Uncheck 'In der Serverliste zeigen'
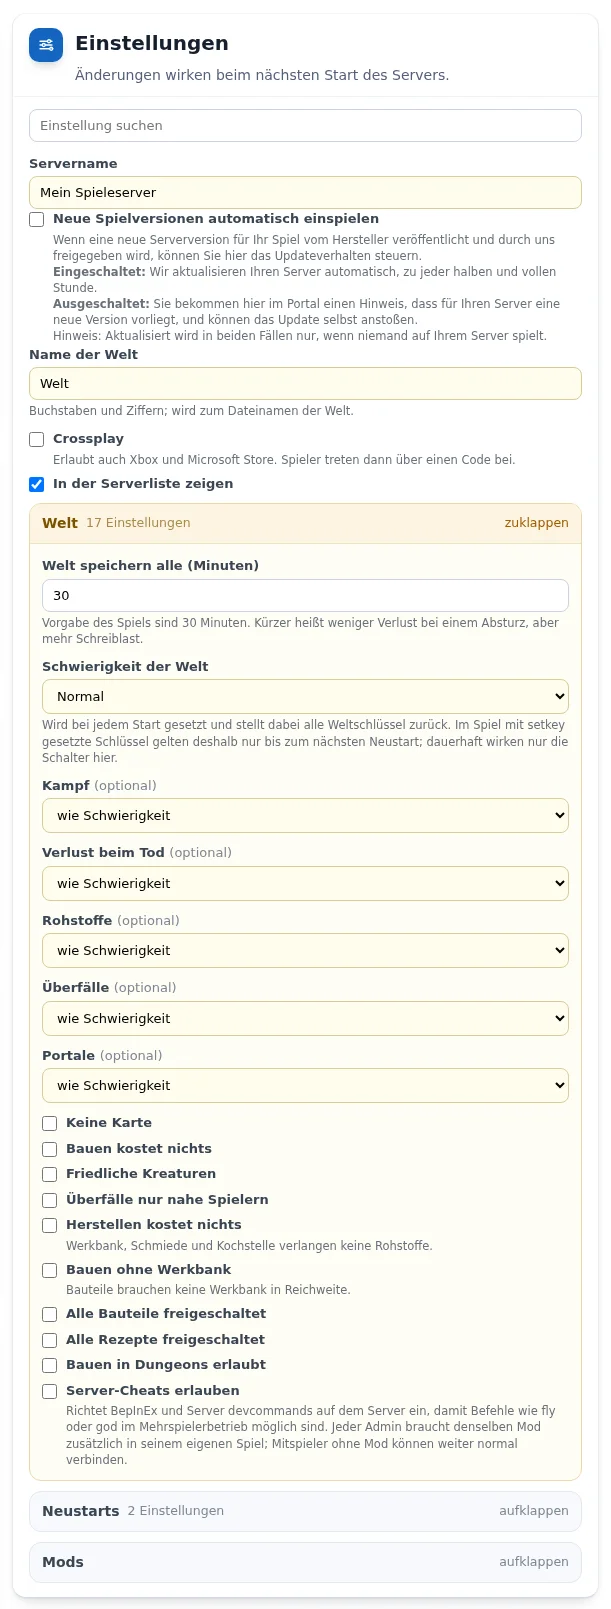The height and width of the screenshot is (1609, 611). (37, 484)
